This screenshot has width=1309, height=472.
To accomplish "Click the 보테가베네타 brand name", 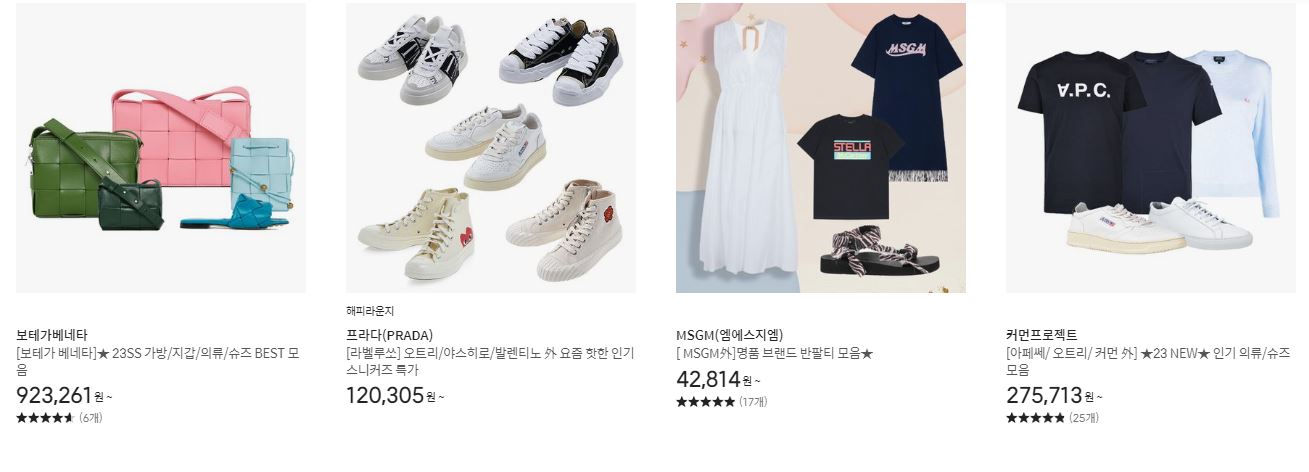I will [52, 335].
